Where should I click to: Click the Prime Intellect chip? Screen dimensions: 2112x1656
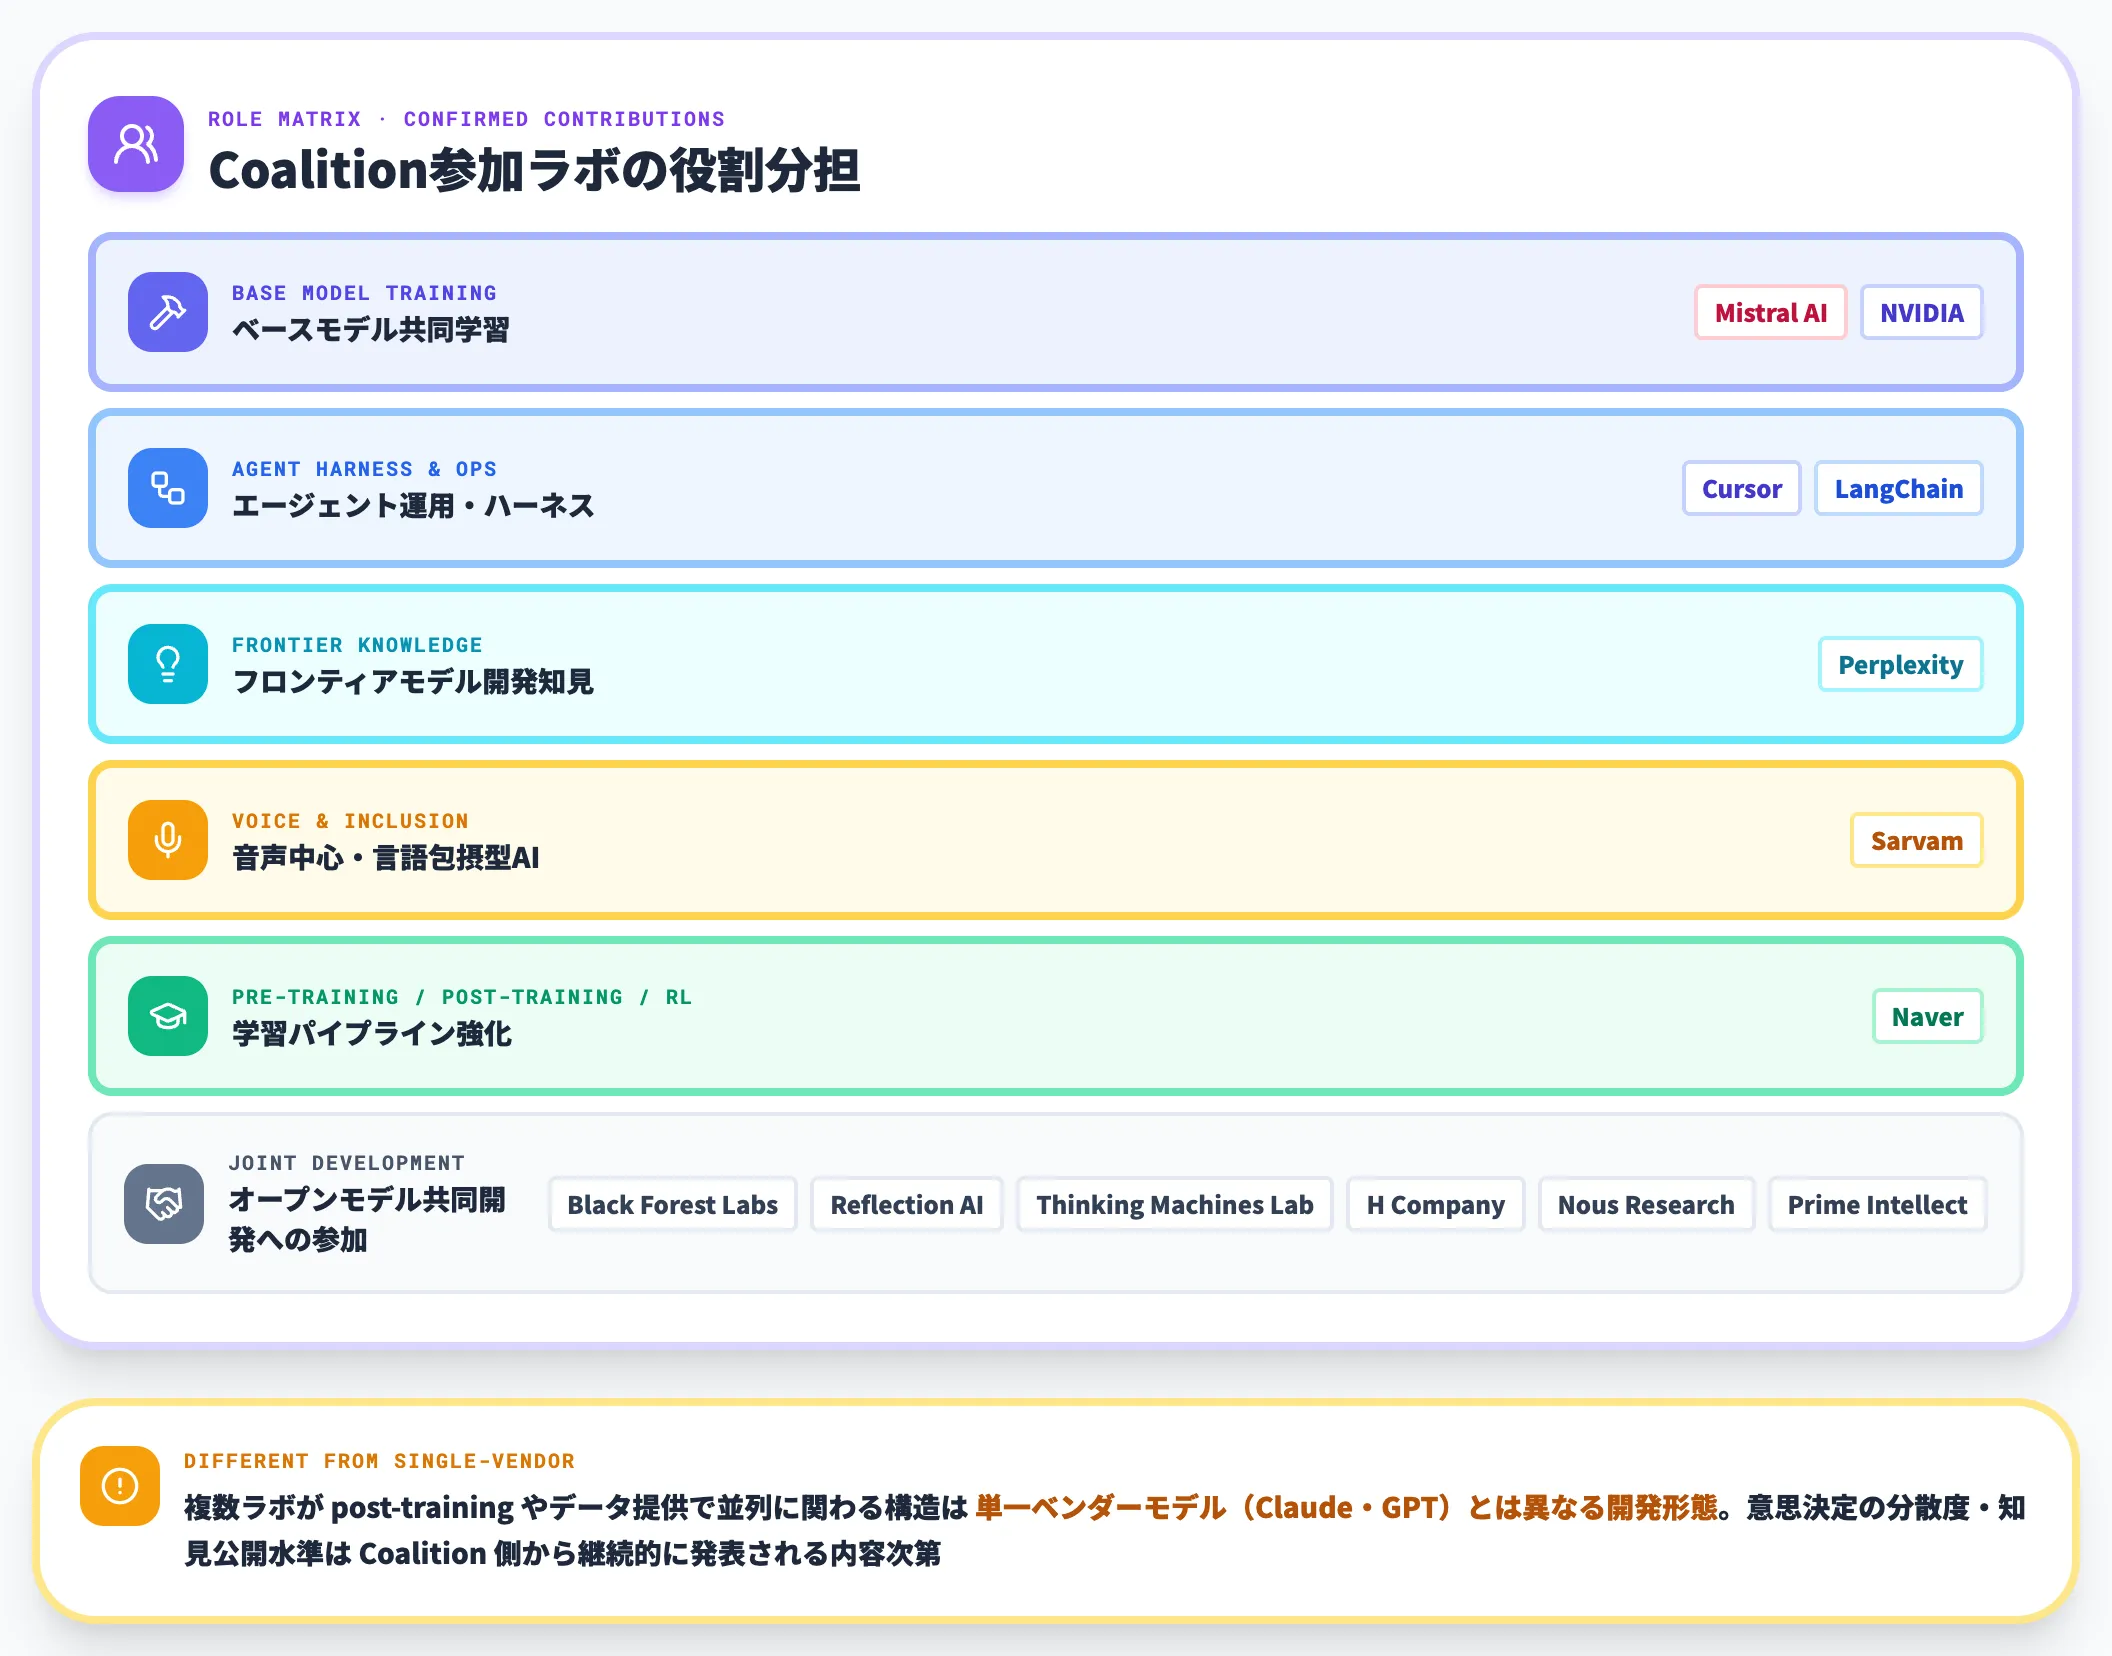[x=1877, y=1205]
